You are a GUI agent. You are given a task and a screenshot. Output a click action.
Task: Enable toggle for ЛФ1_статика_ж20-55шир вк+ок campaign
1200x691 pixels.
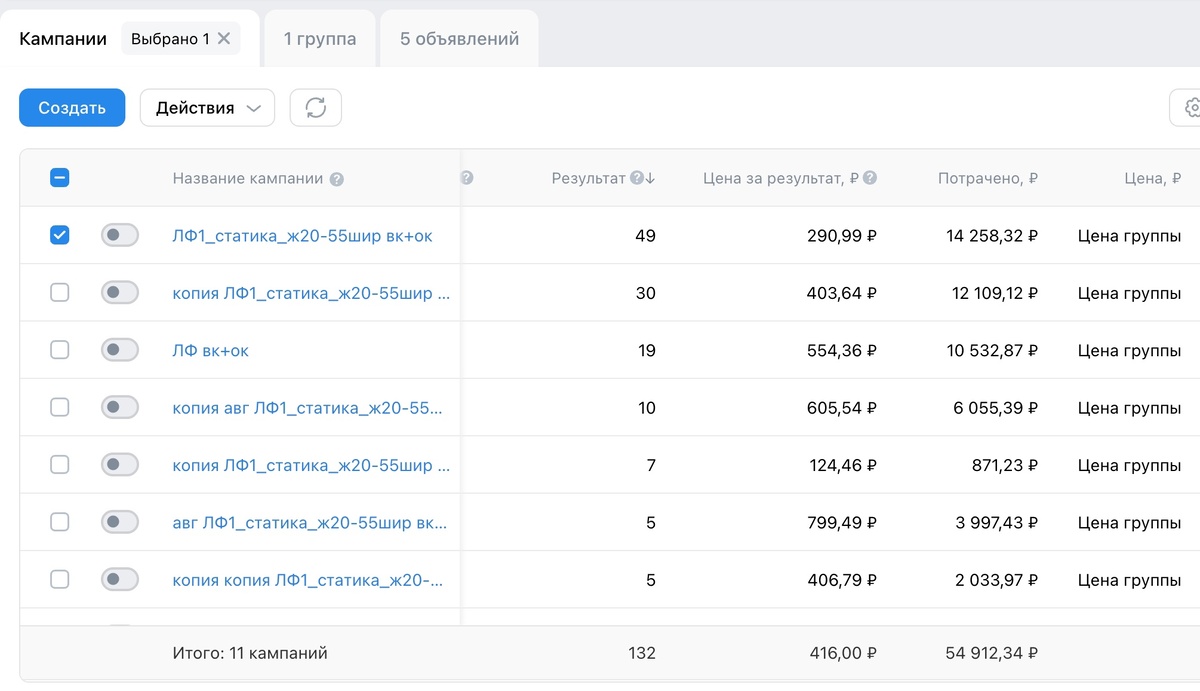119,236
